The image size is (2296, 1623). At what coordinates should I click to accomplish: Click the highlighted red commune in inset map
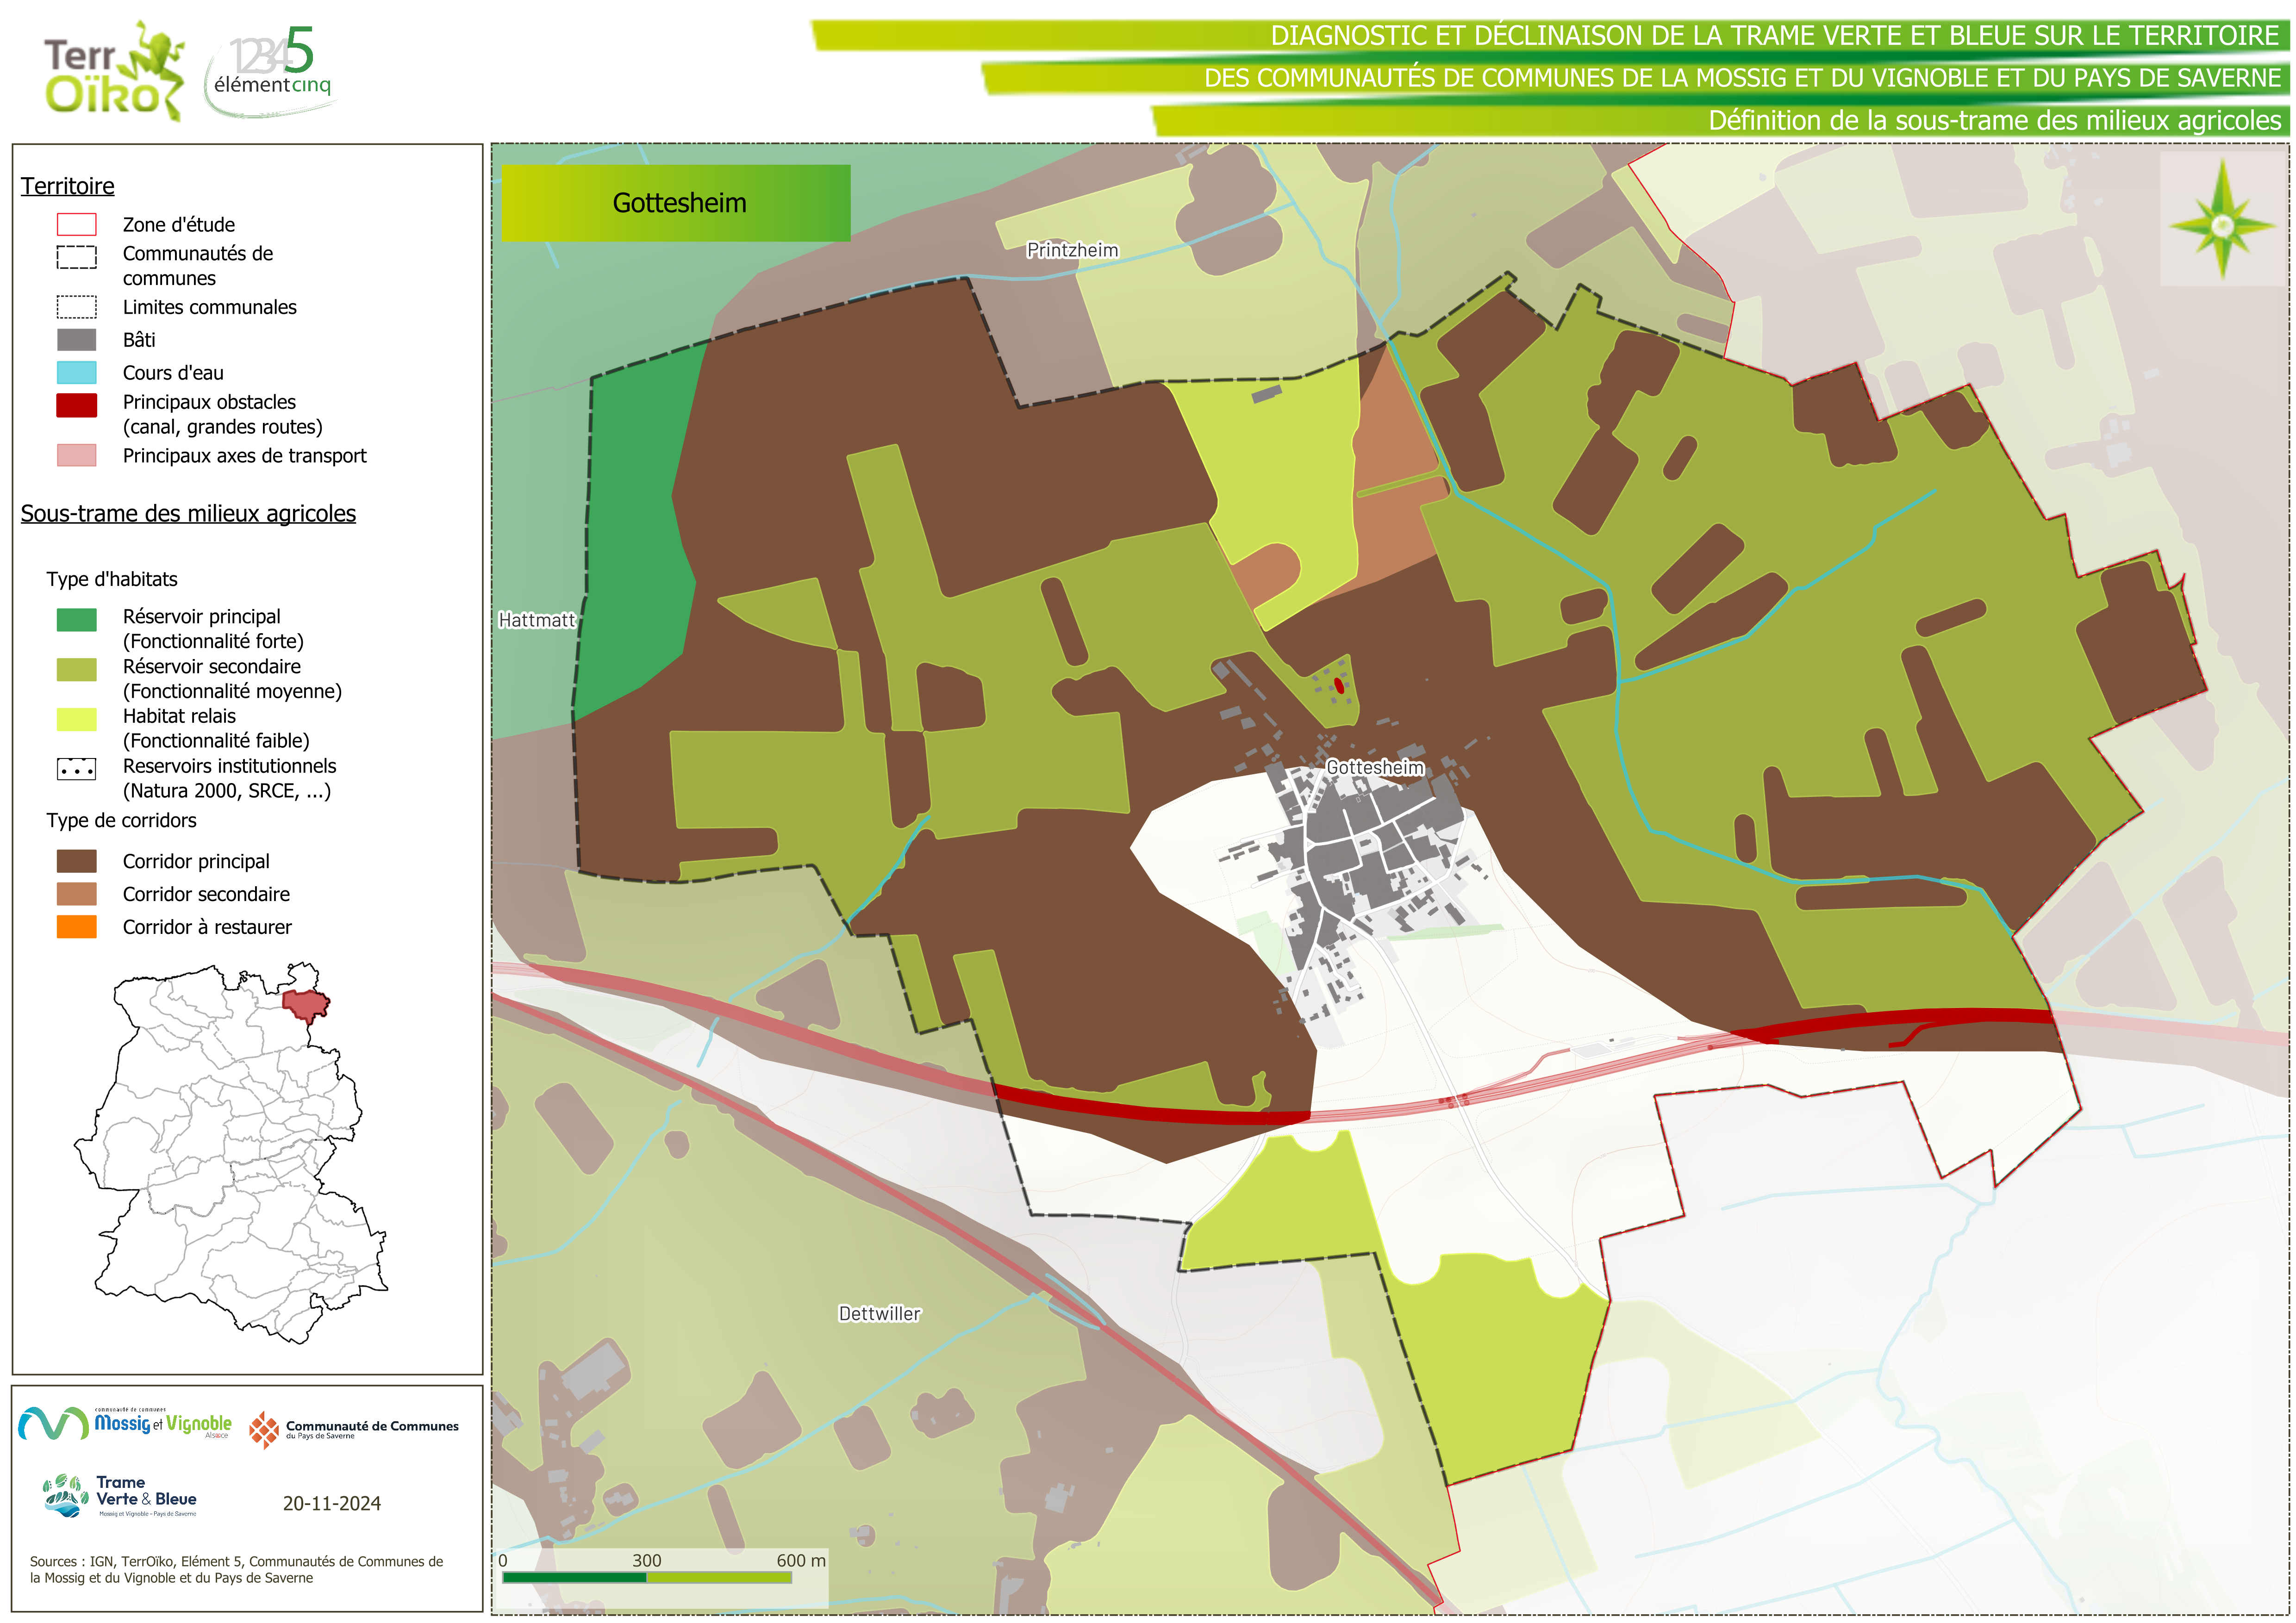coord(305,1003)
